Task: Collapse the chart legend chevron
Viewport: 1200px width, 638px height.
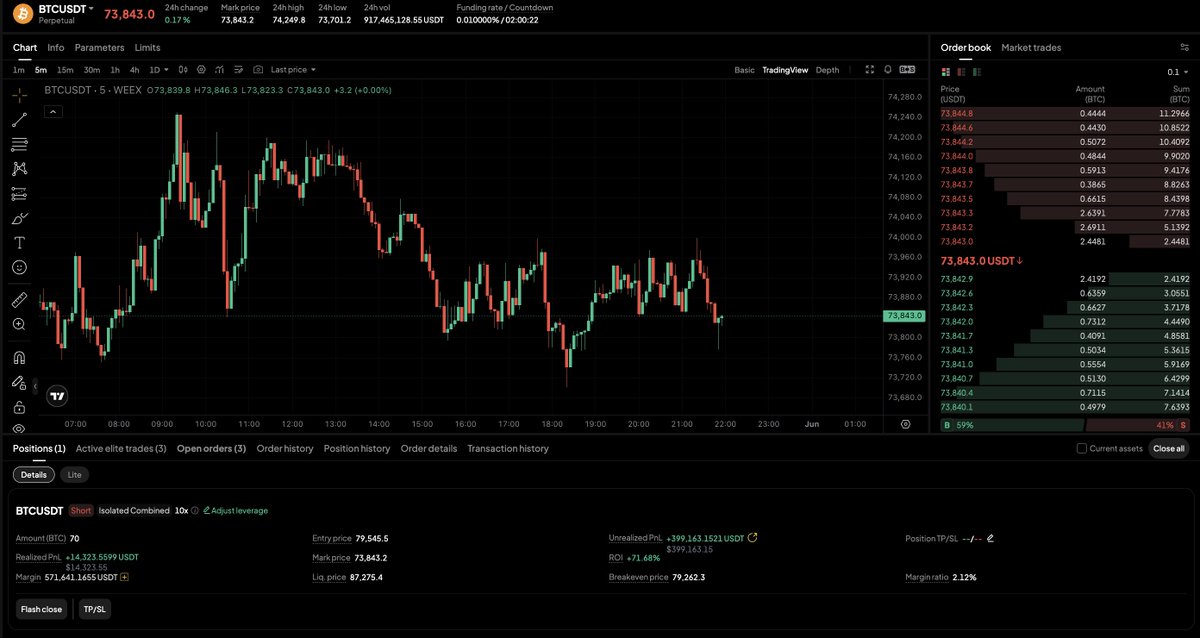Action: pyautogui.click(x=53, y=111)
